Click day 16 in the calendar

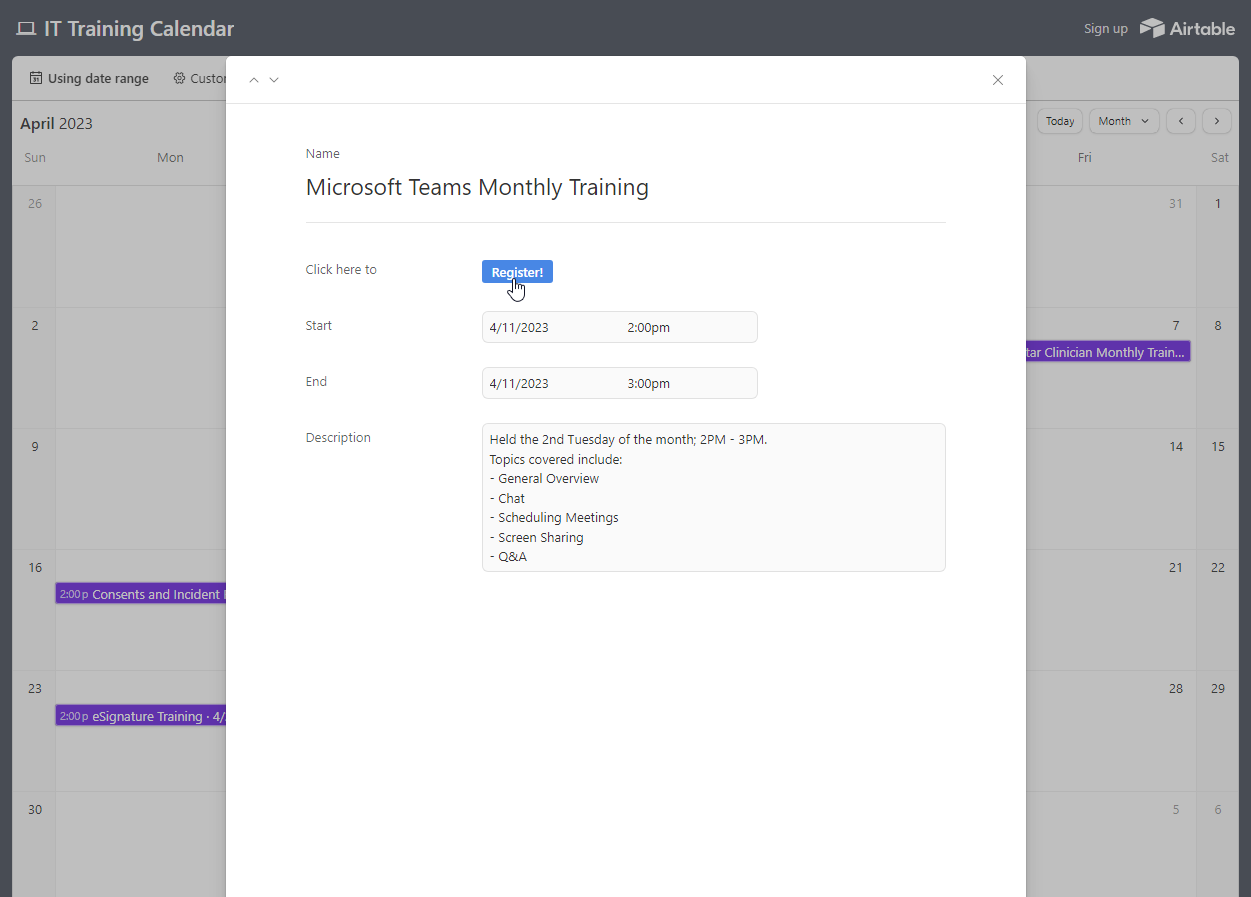(x=35, y=567)
